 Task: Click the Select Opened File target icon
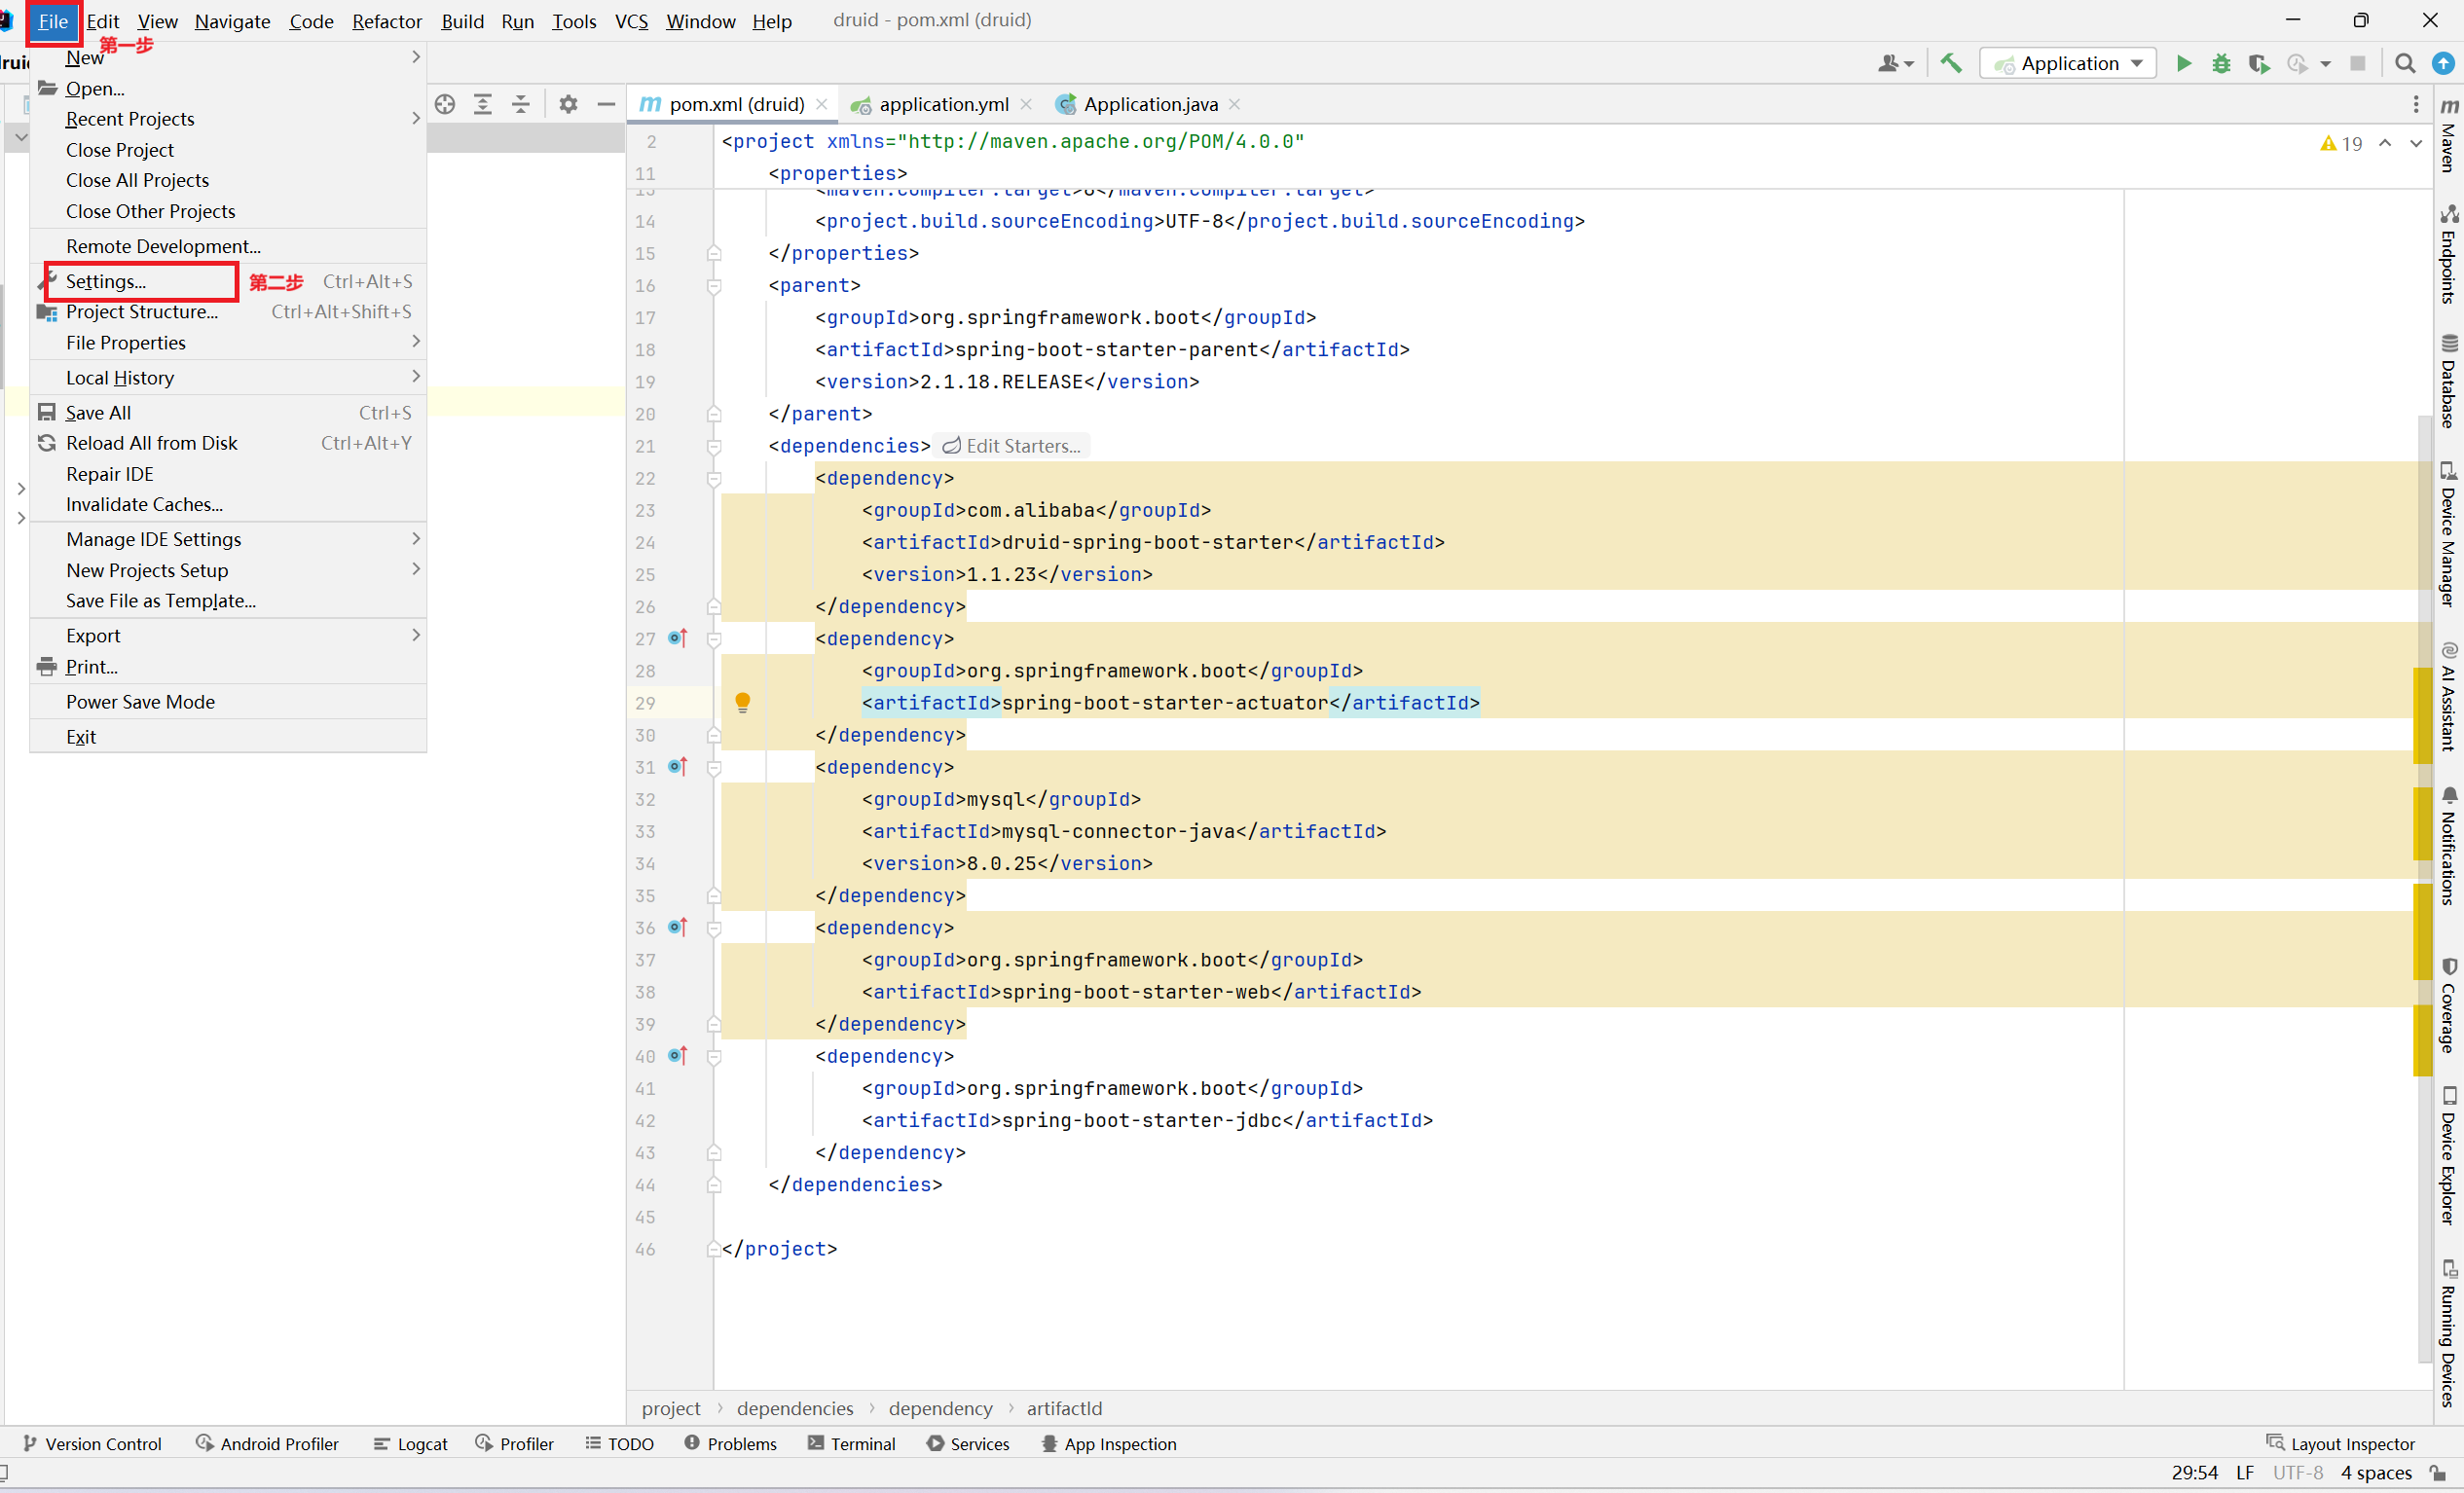coord(445,104)
